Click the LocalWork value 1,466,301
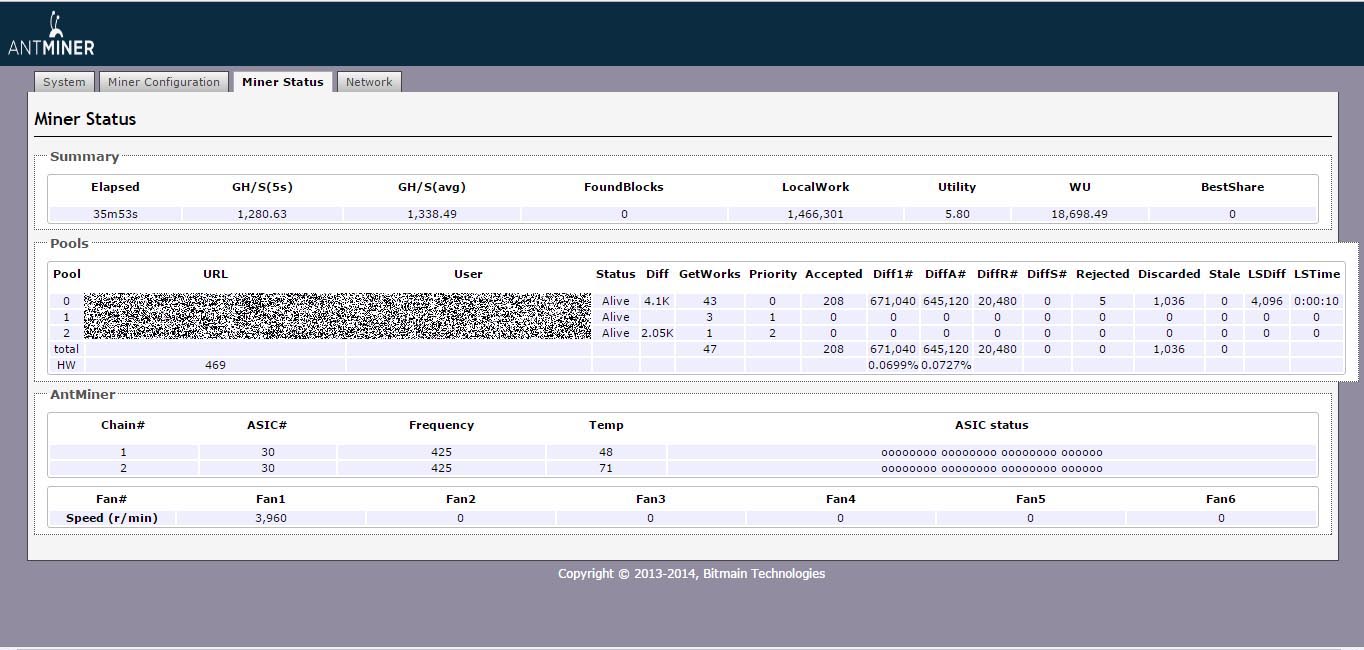The height and width of the screenshot is (650, 1364). 815,214
